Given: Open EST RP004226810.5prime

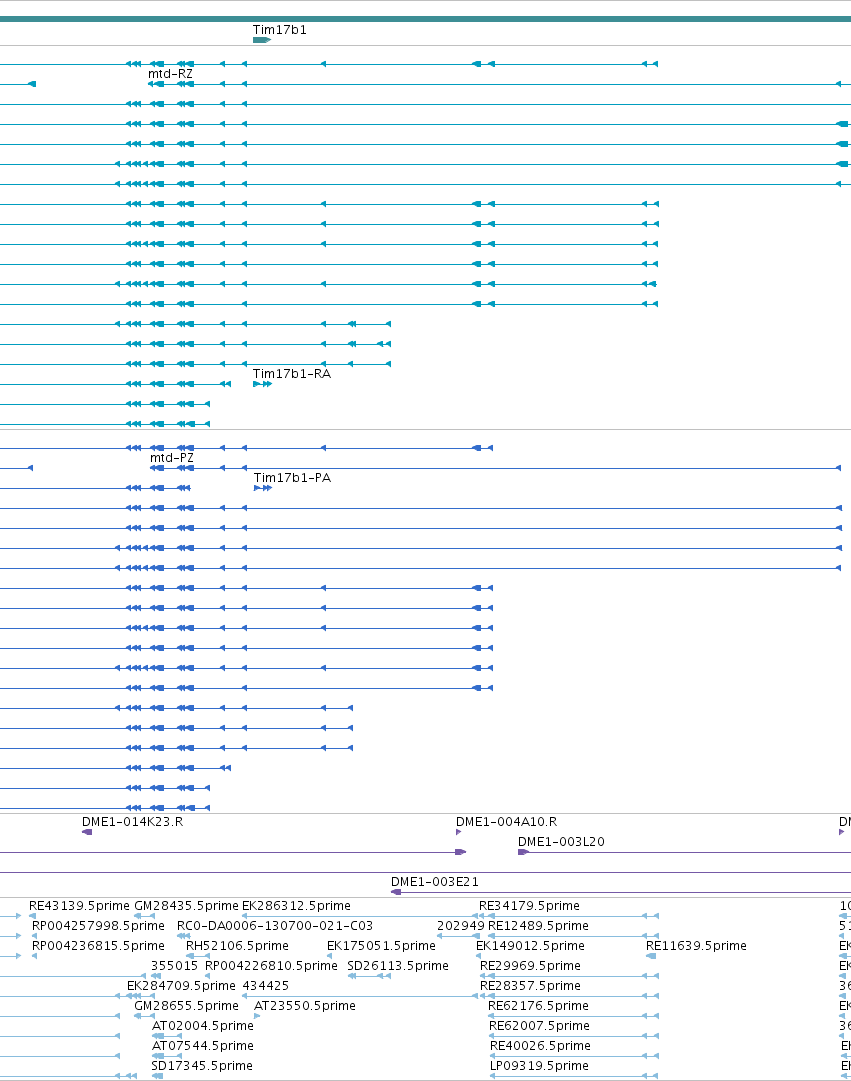Looking at the screenshot, I should [271, 966].
